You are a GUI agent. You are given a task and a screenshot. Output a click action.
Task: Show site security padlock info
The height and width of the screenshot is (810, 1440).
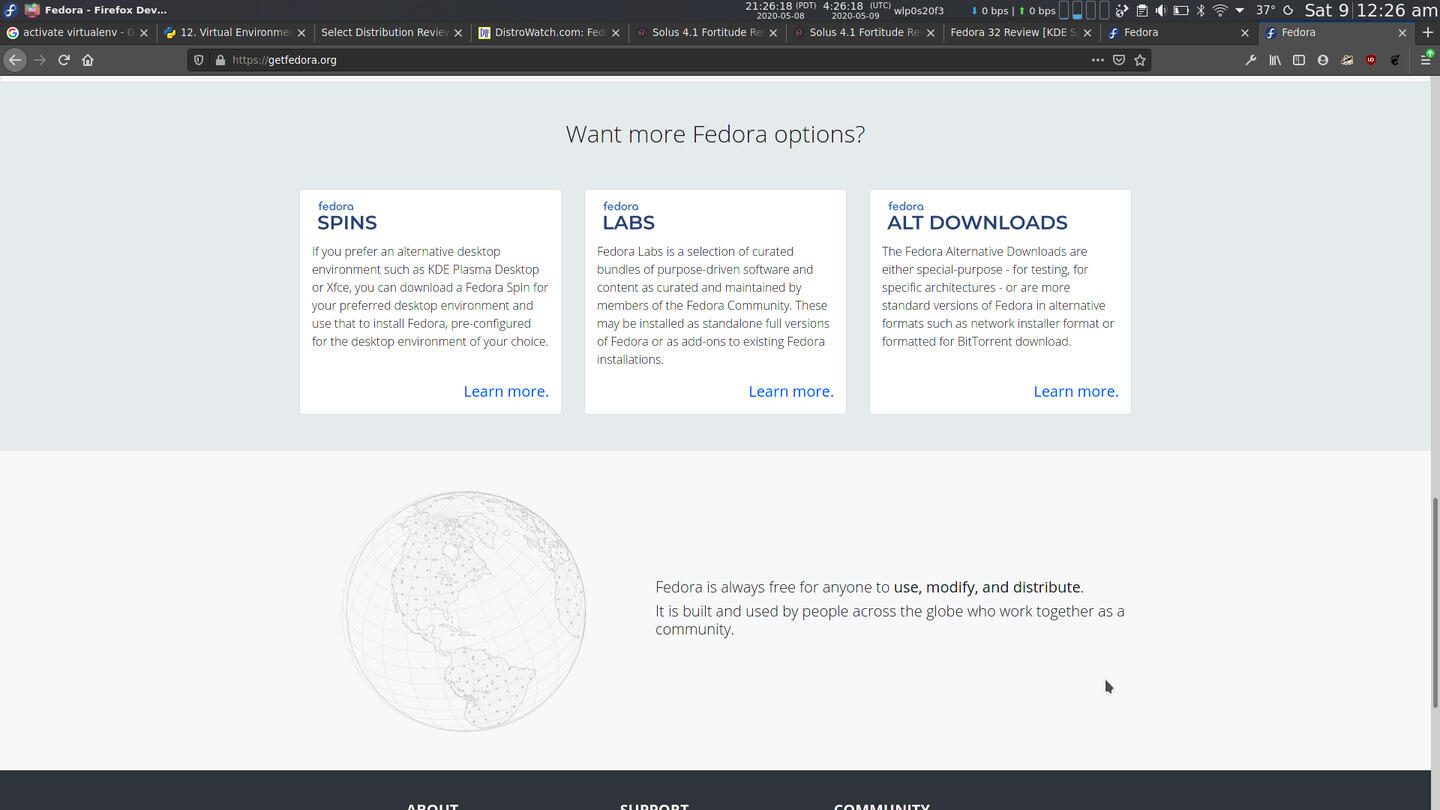coord(220,60)
